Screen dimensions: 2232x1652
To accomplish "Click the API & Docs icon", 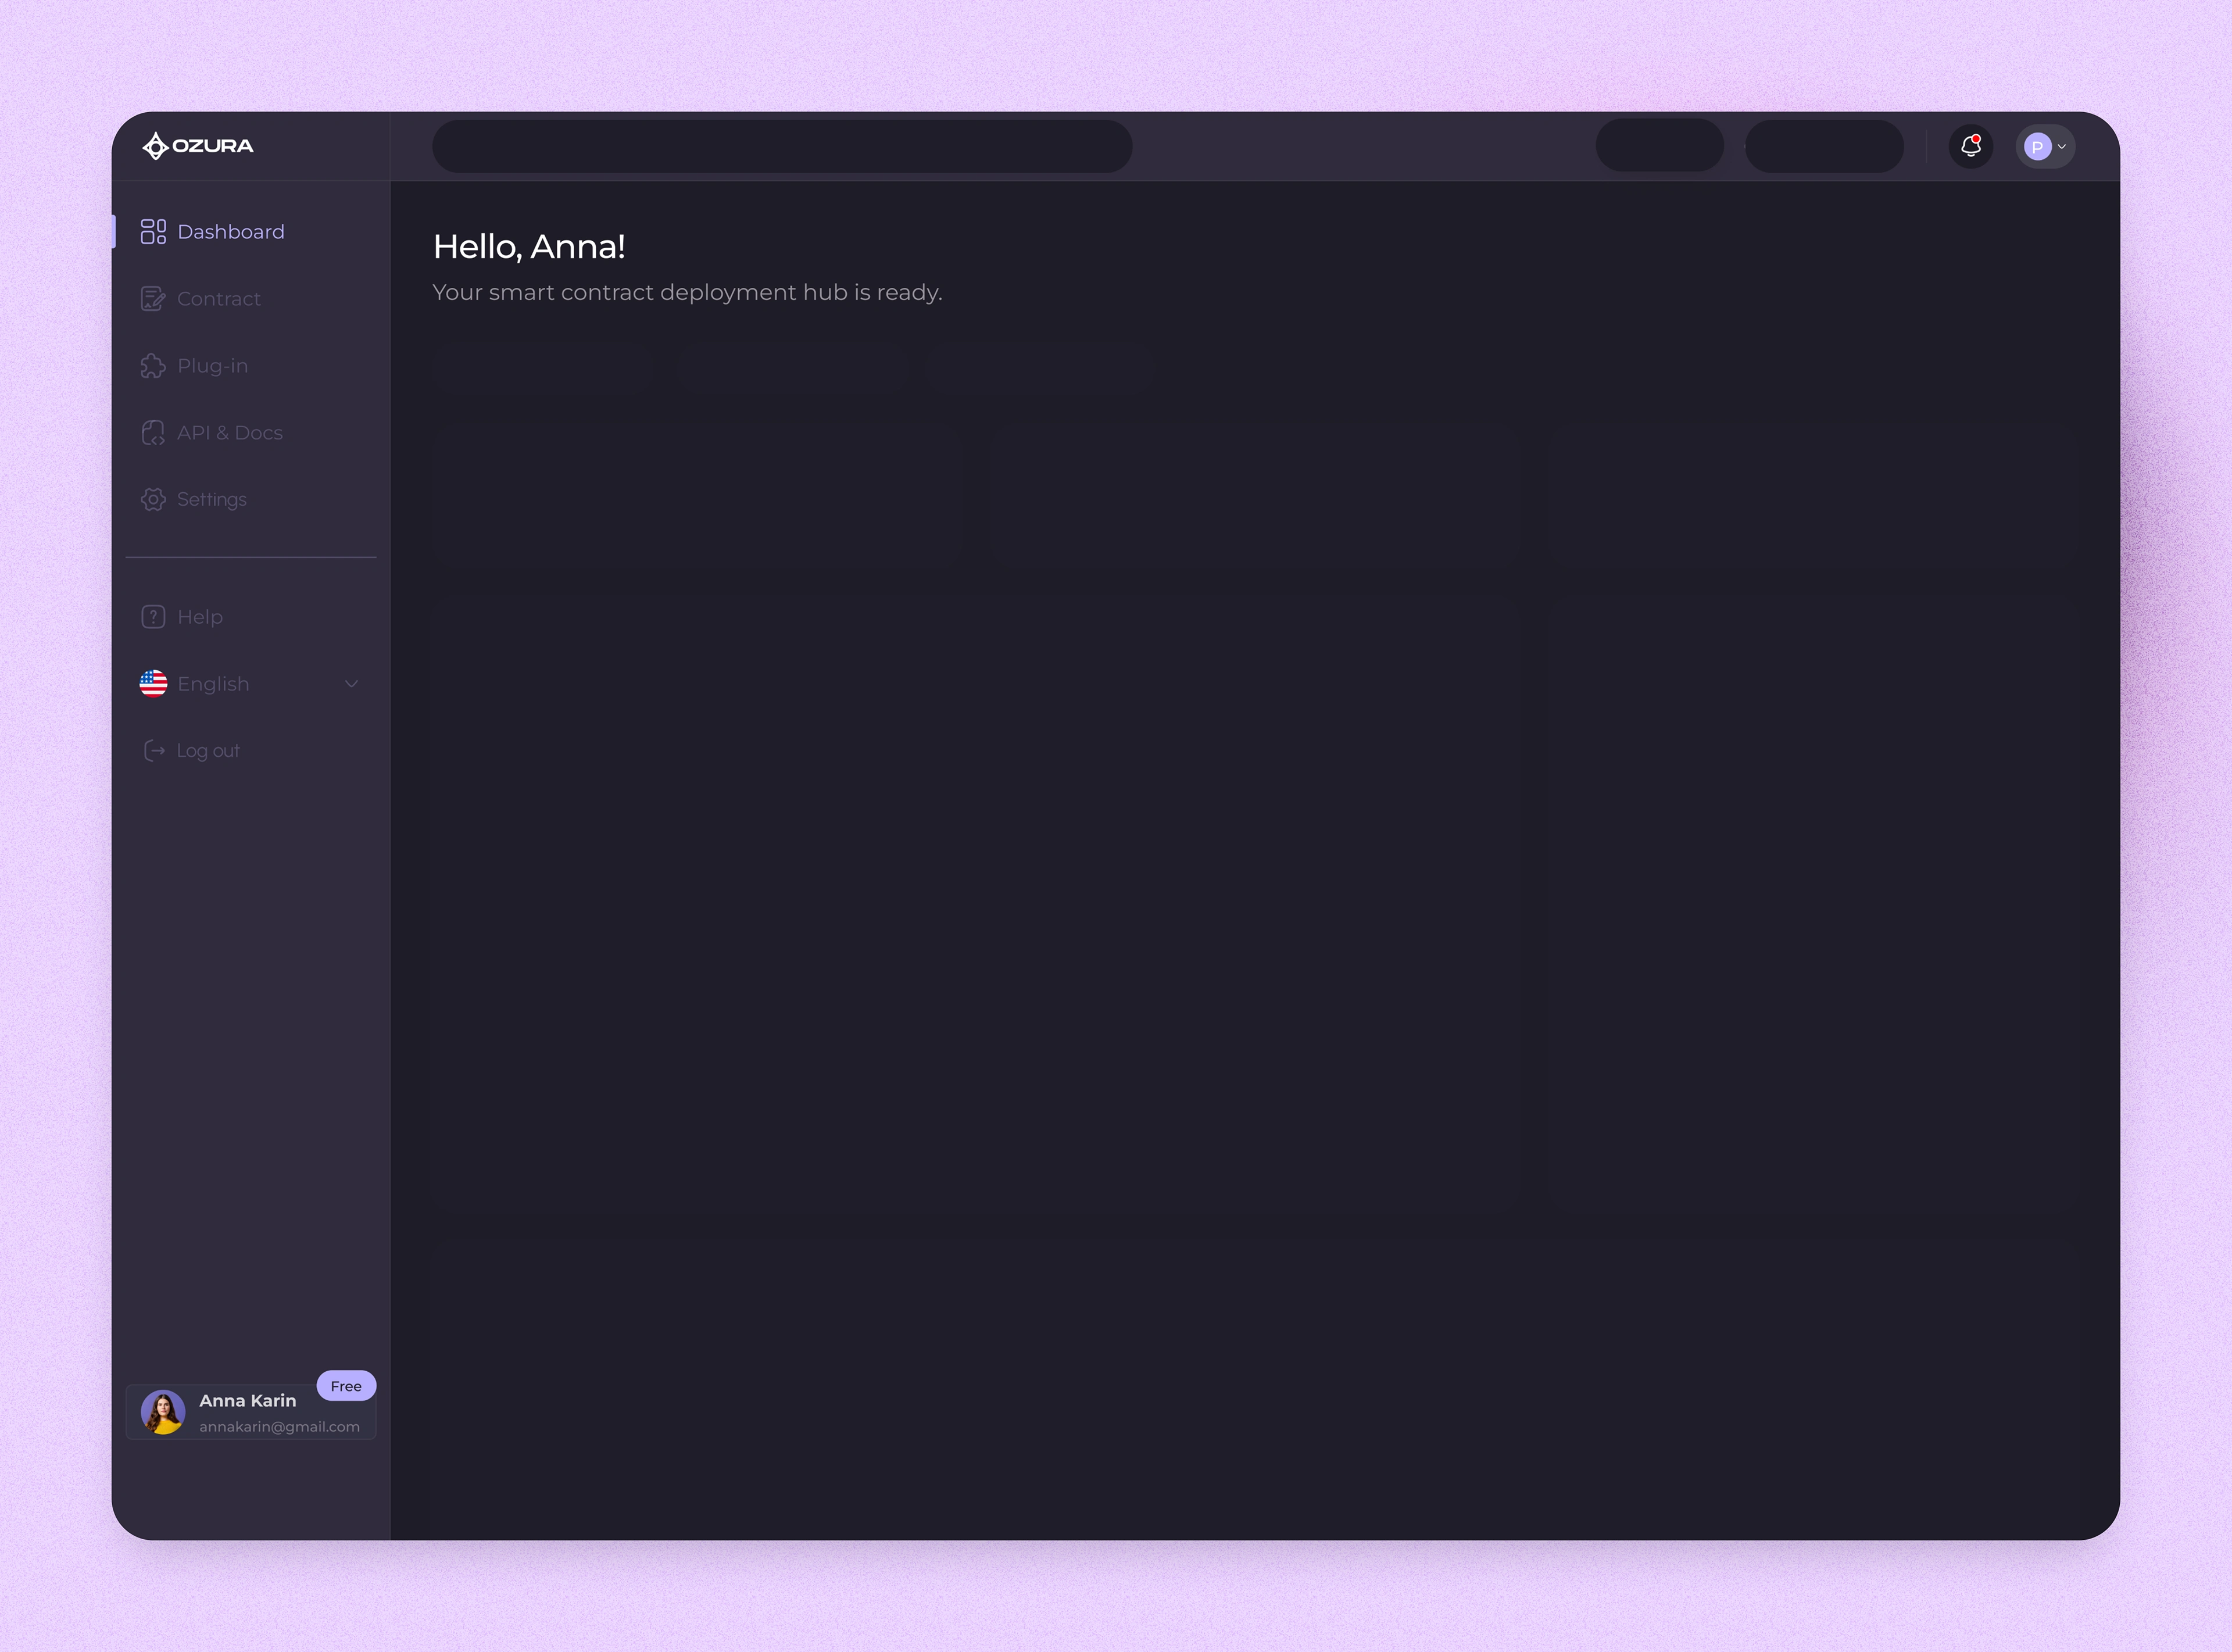I will point(153,433).
